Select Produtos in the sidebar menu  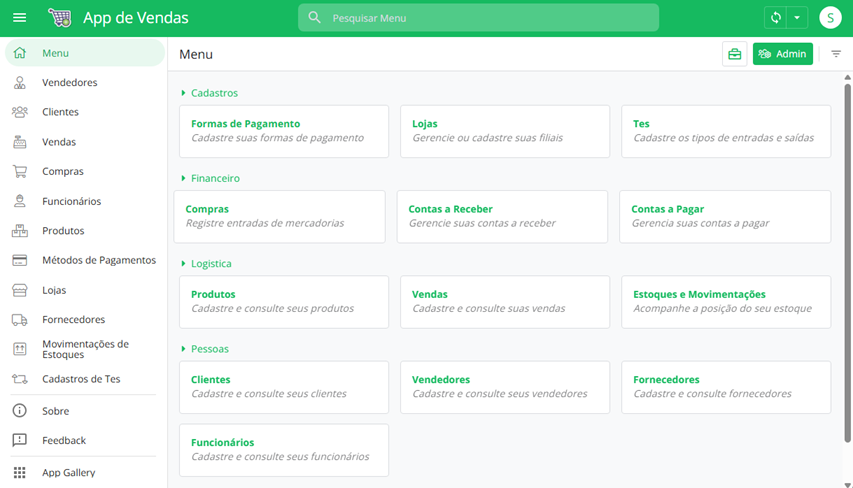tap(62, 231)
